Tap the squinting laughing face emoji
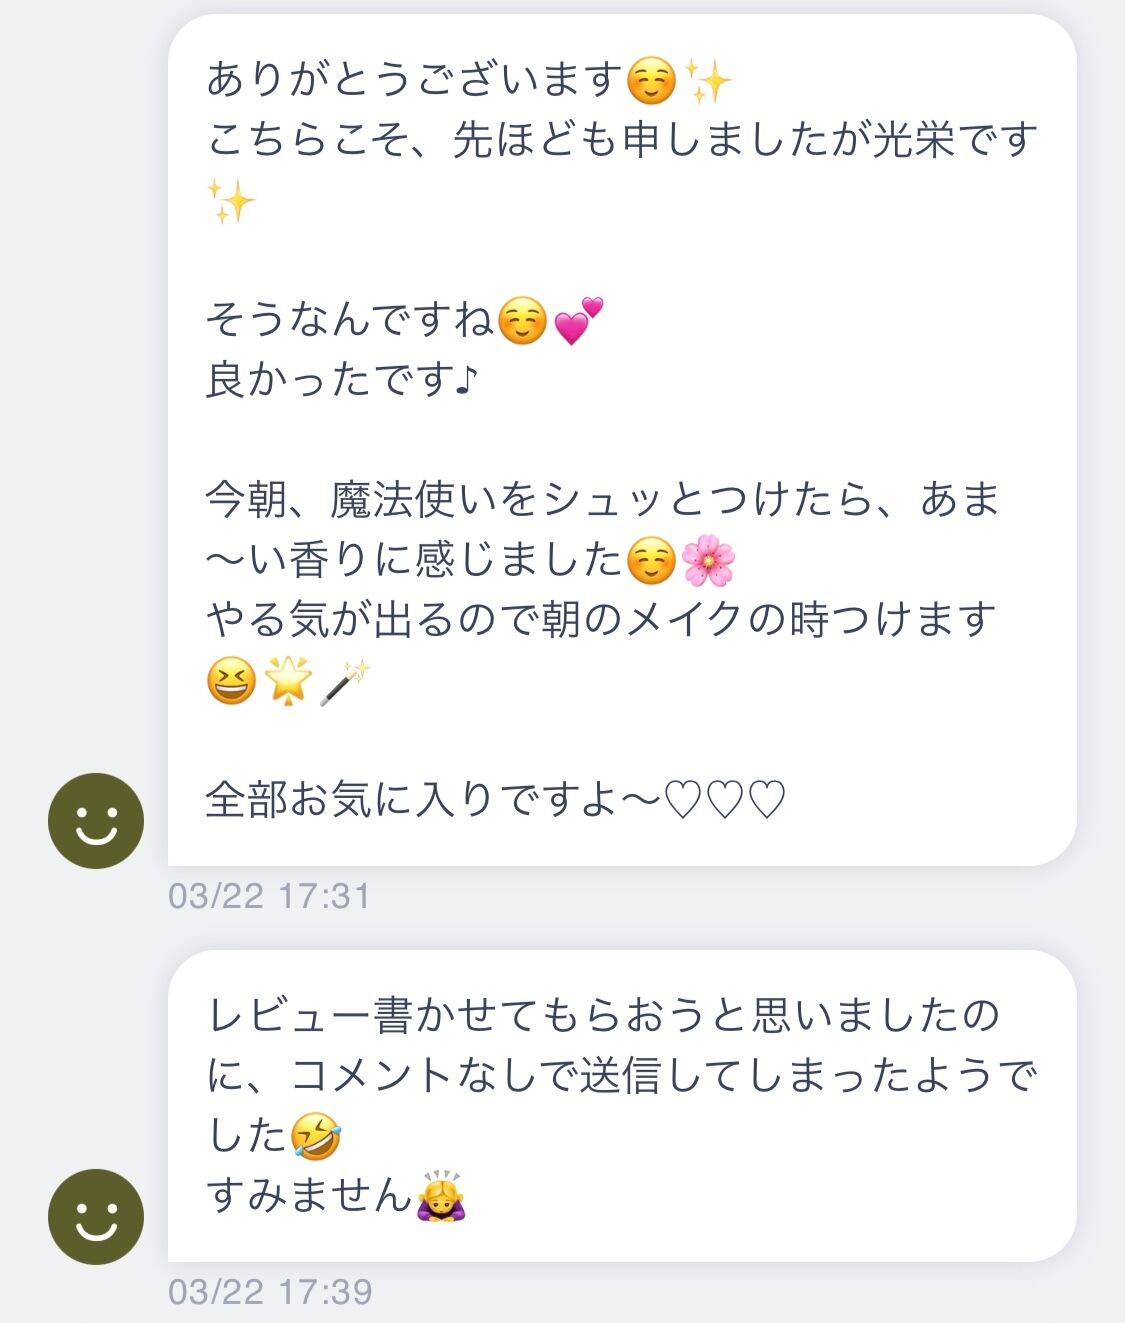 (x=231, y=682)
